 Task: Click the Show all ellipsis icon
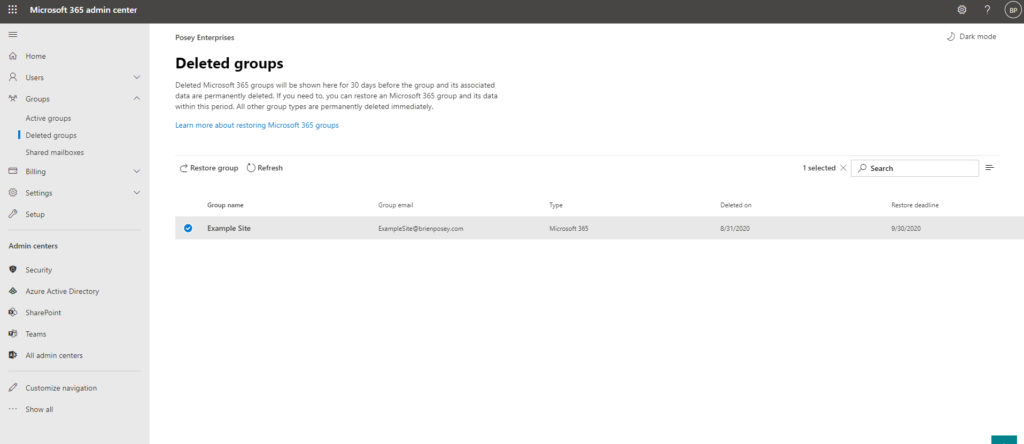coord(12,409)
